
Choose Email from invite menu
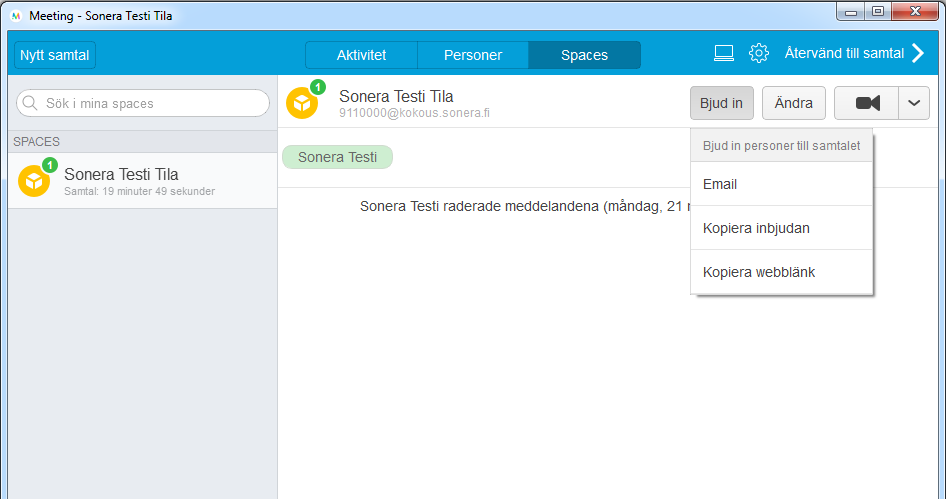pyautogui.click(x=781, y=184)
